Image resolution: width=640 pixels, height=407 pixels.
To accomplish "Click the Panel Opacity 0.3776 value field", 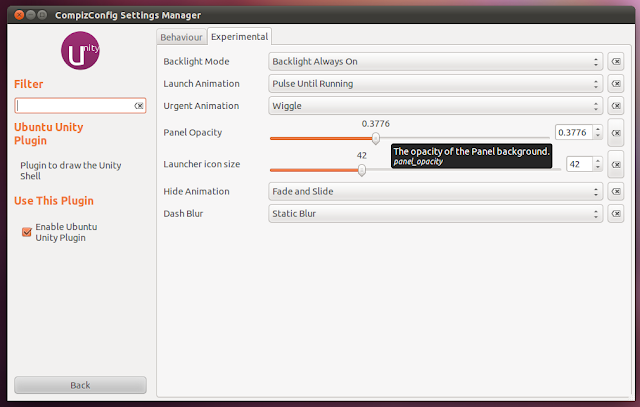I will click(573, 133).
